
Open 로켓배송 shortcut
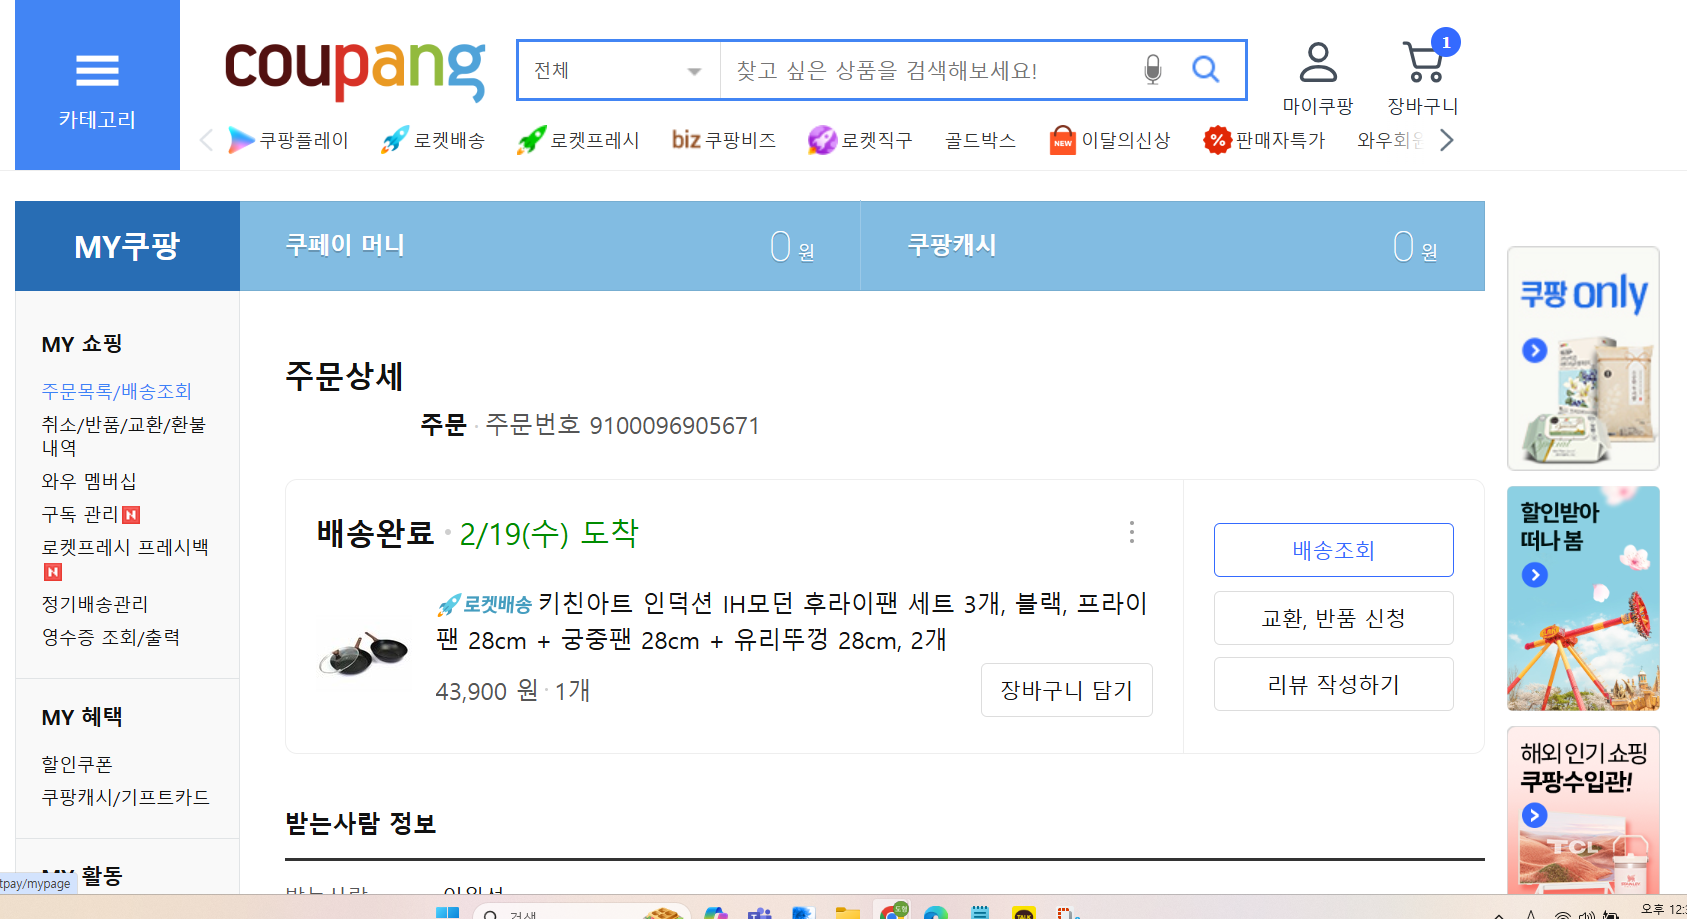tap(432, 140)
